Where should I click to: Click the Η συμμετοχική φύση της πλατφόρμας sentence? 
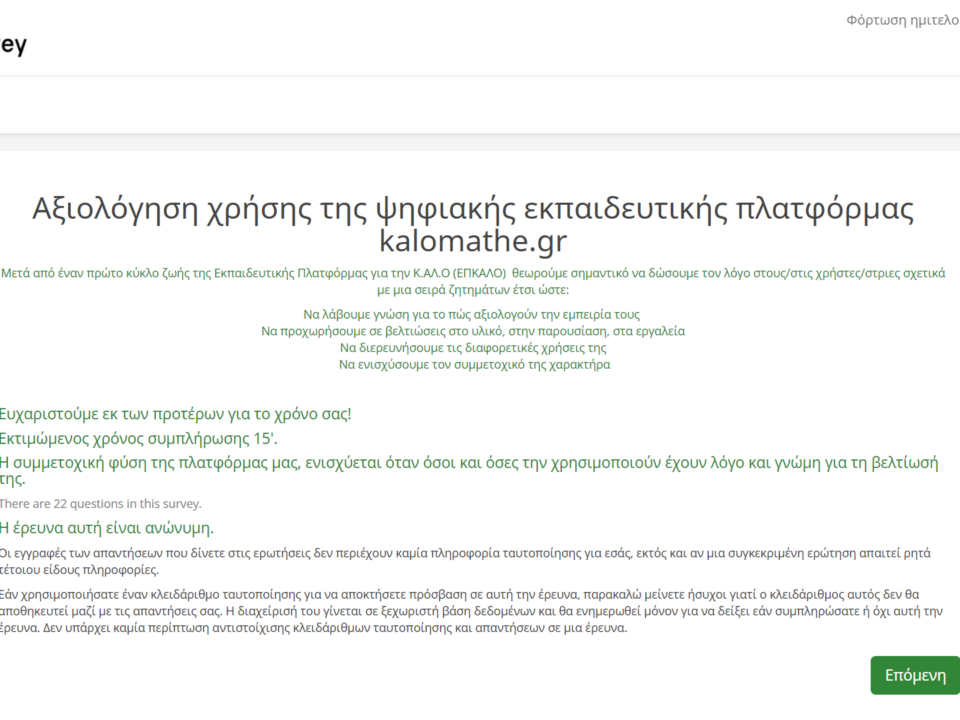click(470, 463)
